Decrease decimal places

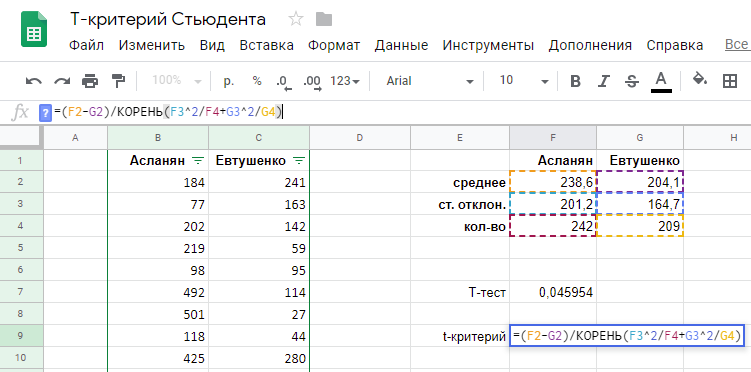[284, 82]
